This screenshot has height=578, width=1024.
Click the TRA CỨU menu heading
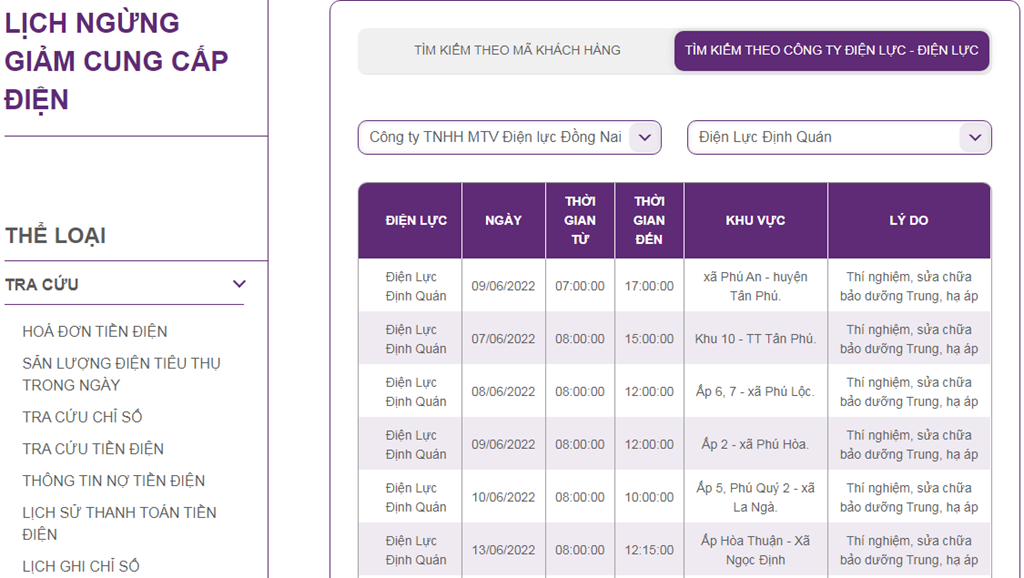[x=42, y=285]
